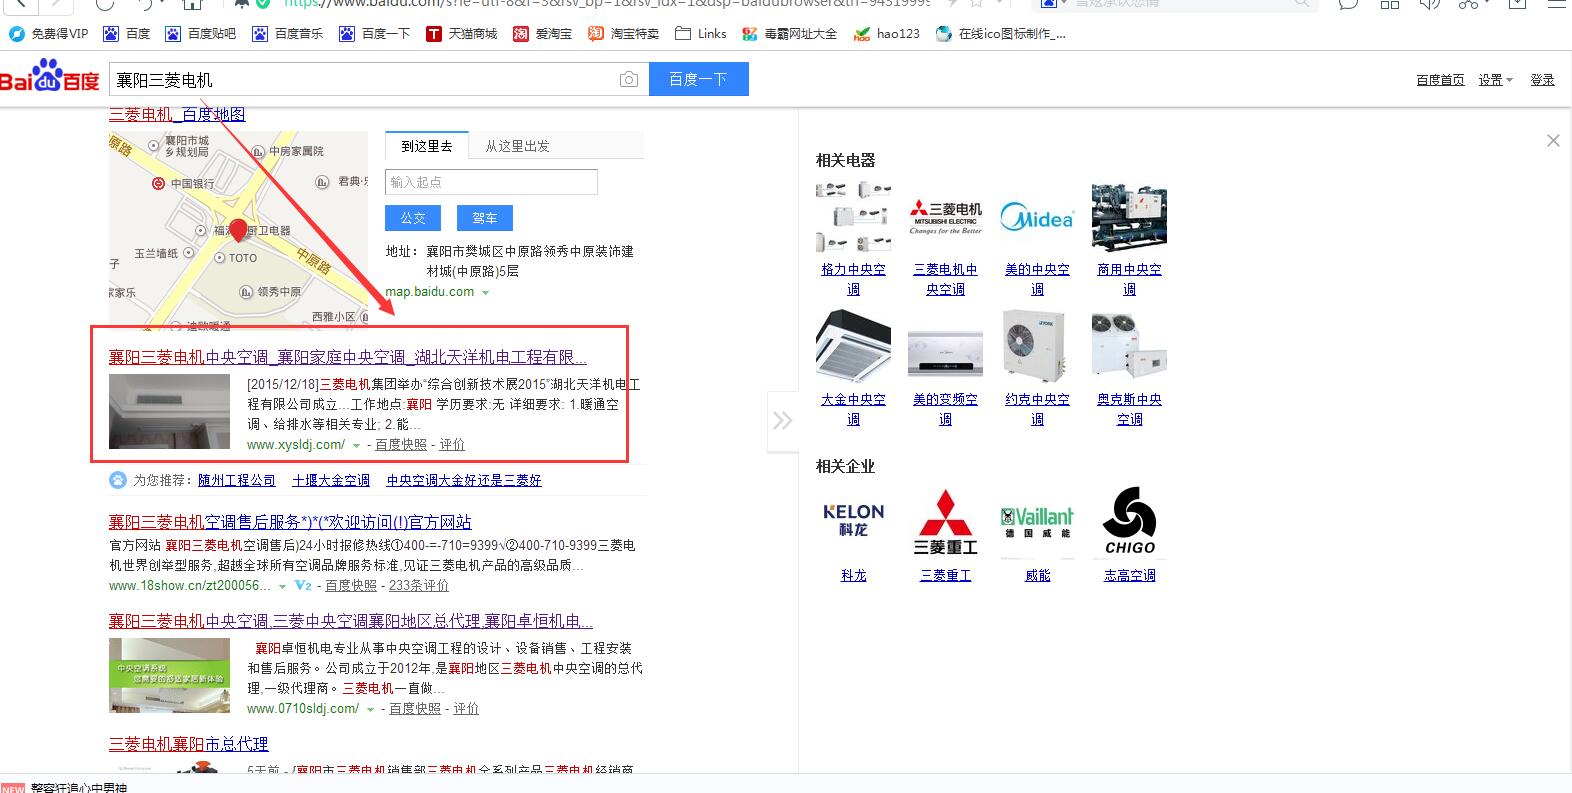Click the 三菱电机 logo thumbnail
This screenshot has width=1572, height=793.
coord(945,217)
